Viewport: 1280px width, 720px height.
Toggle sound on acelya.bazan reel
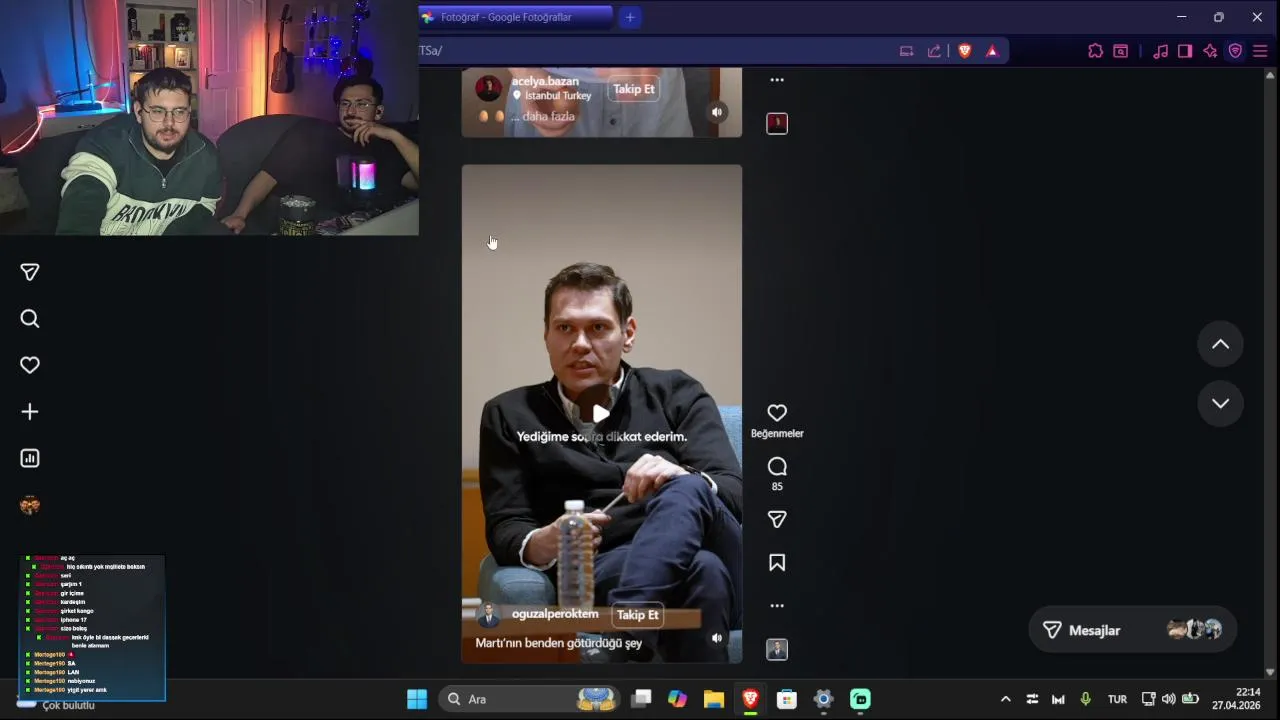[717, 112]
